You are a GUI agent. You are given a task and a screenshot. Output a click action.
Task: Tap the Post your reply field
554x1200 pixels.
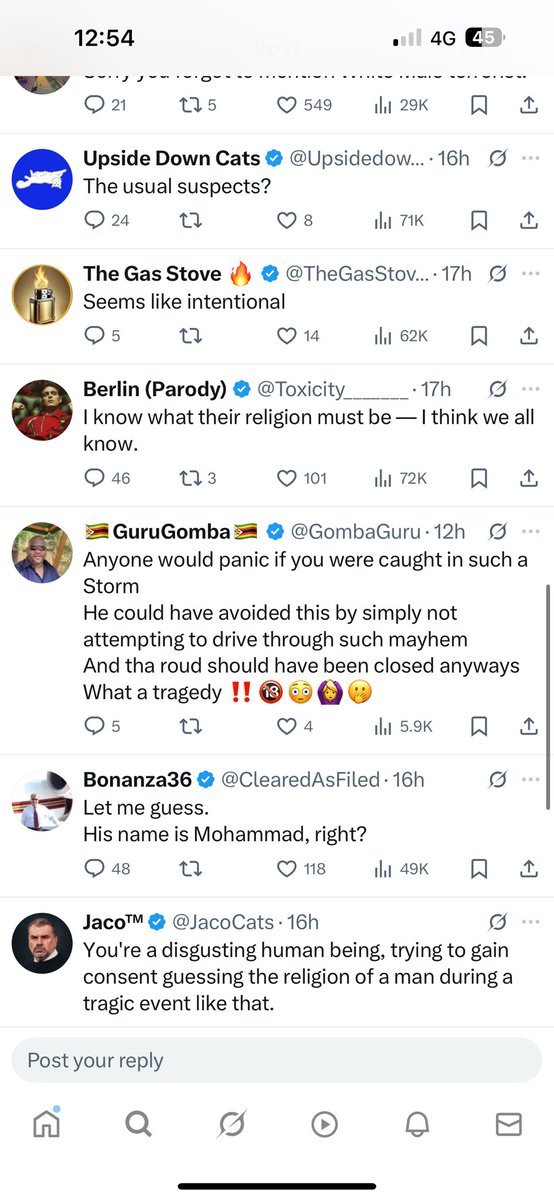277,1060
